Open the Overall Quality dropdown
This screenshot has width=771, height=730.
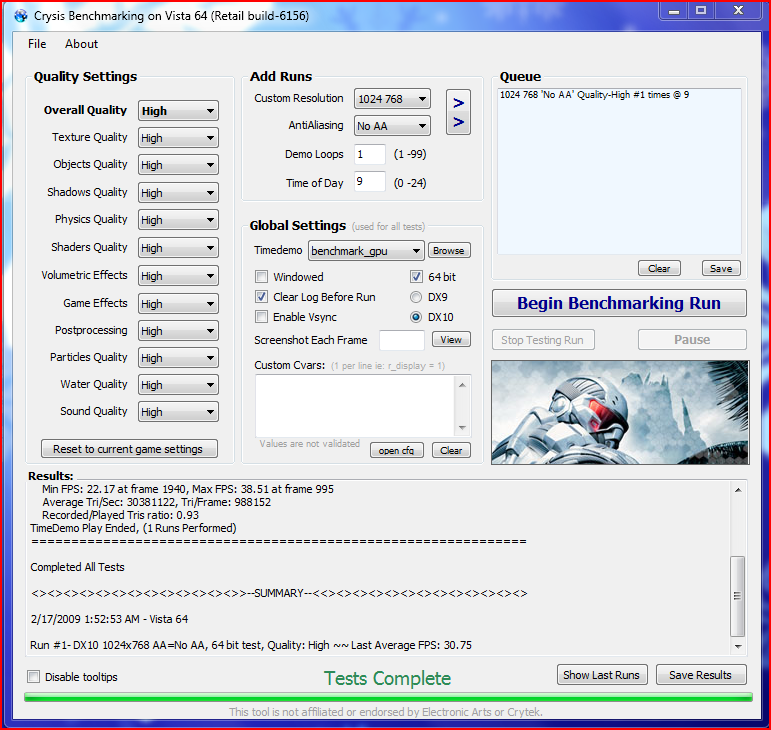click(178, 111)
